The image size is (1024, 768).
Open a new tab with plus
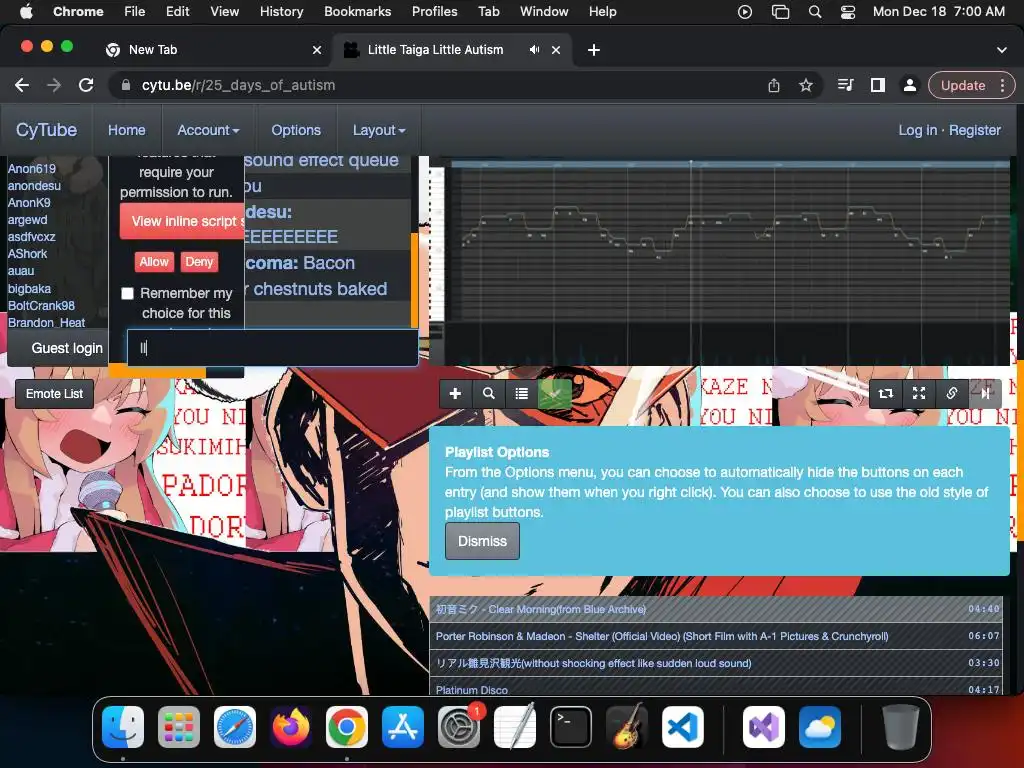coord(594,50)
